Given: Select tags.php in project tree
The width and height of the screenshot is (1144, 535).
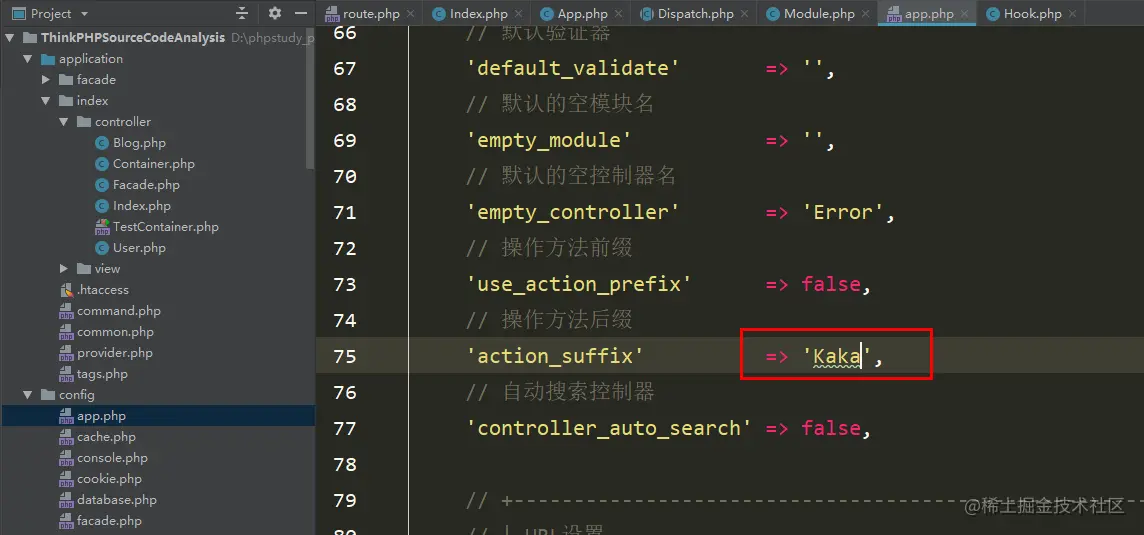Looking at the screenshot, I should click(x=102, y=374).
